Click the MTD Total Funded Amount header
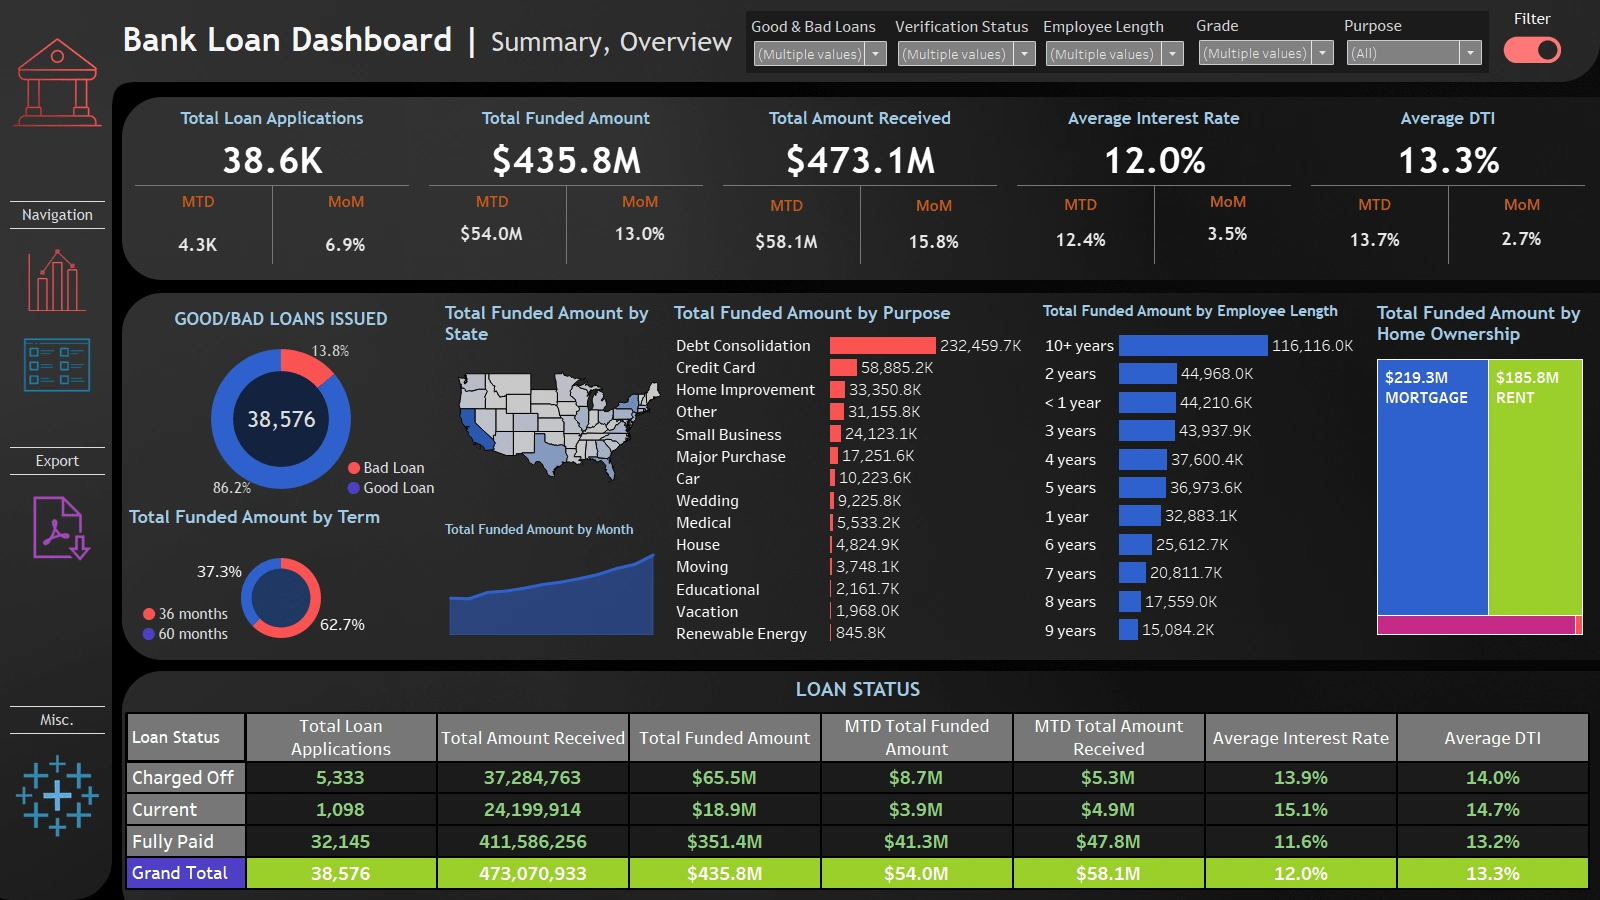Viewport: 1600px width, 900px height. point(916,737)
